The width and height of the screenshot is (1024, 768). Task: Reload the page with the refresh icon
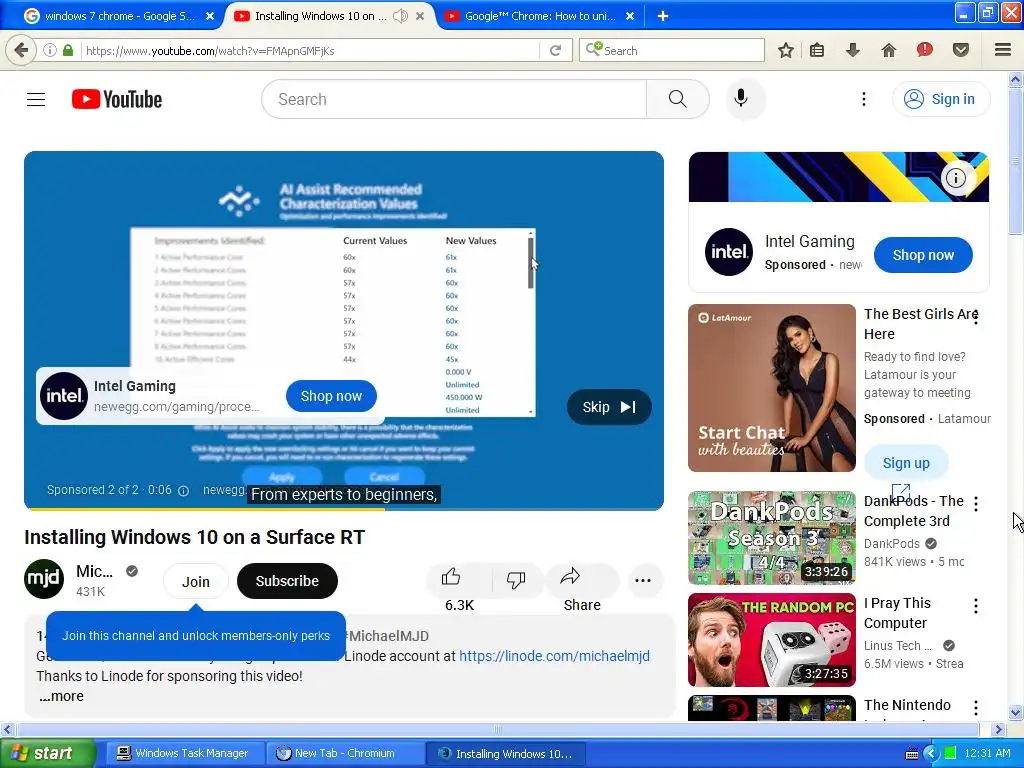(555, 50)
